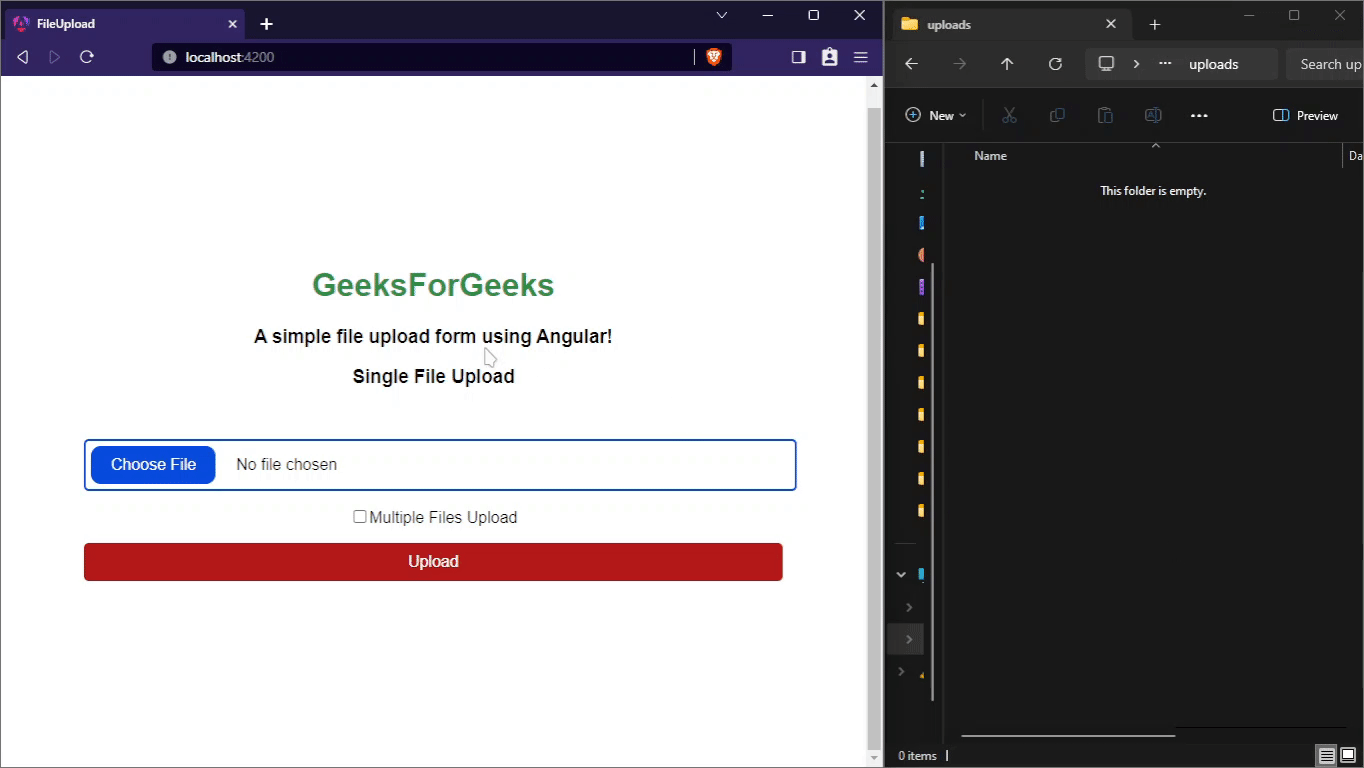This screenshot has height=768, width=1364.
Task: Click the red Upload button
Action: coord(433,562)
